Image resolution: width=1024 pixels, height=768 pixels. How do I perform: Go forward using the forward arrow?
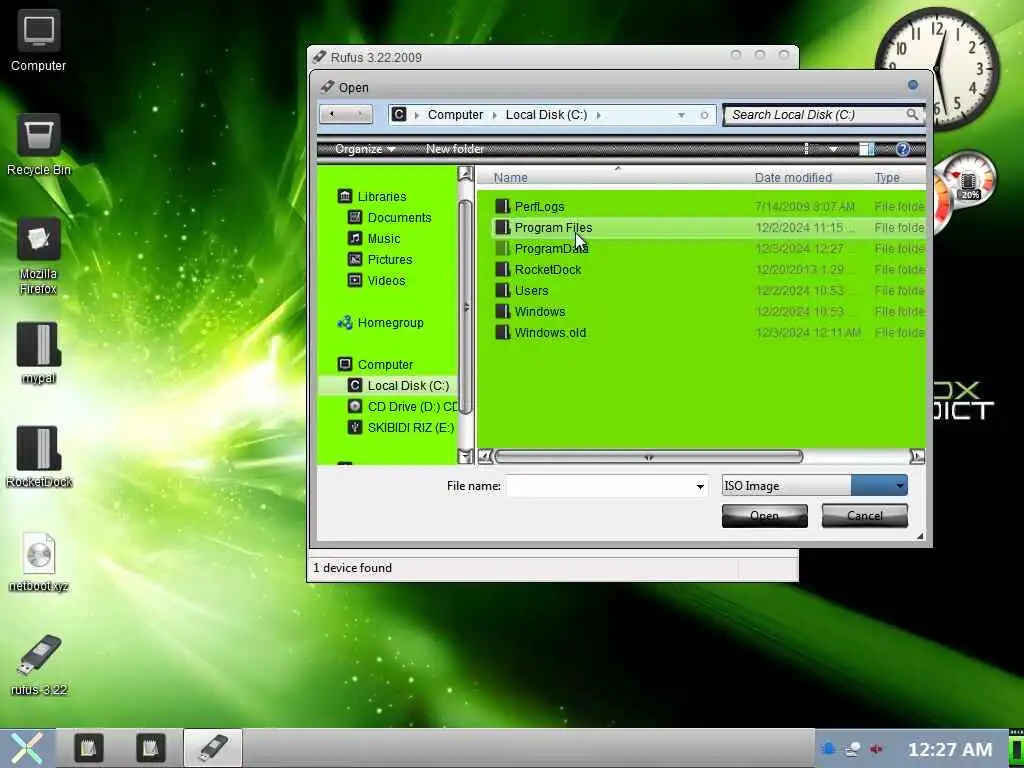tap(359, 114)
